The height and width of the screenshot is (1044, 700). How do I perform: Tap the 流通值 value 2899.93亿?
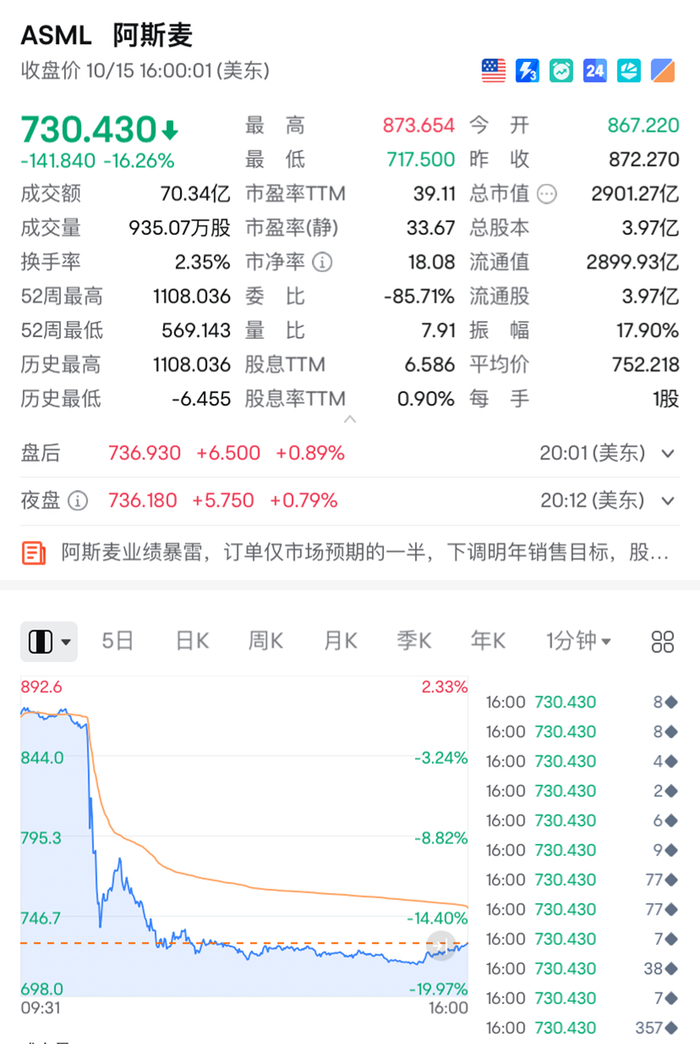(x=632, y=262)
